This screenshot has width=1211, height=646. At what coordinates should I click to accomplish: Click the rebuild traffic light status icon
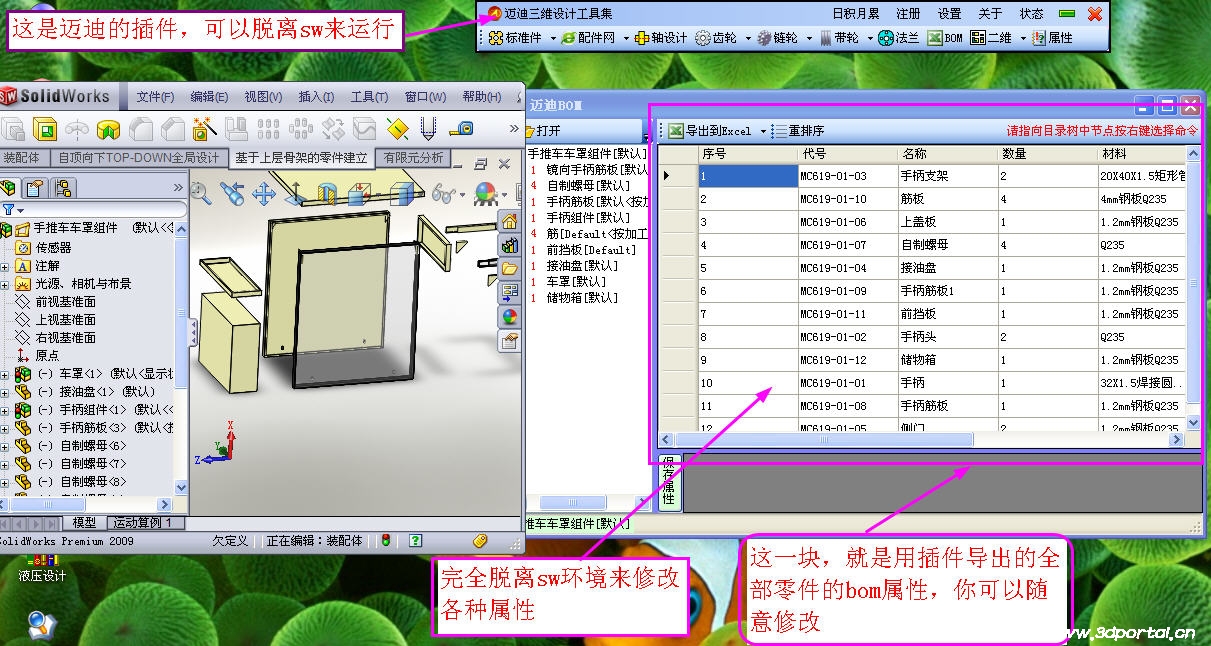click(386, 541)
